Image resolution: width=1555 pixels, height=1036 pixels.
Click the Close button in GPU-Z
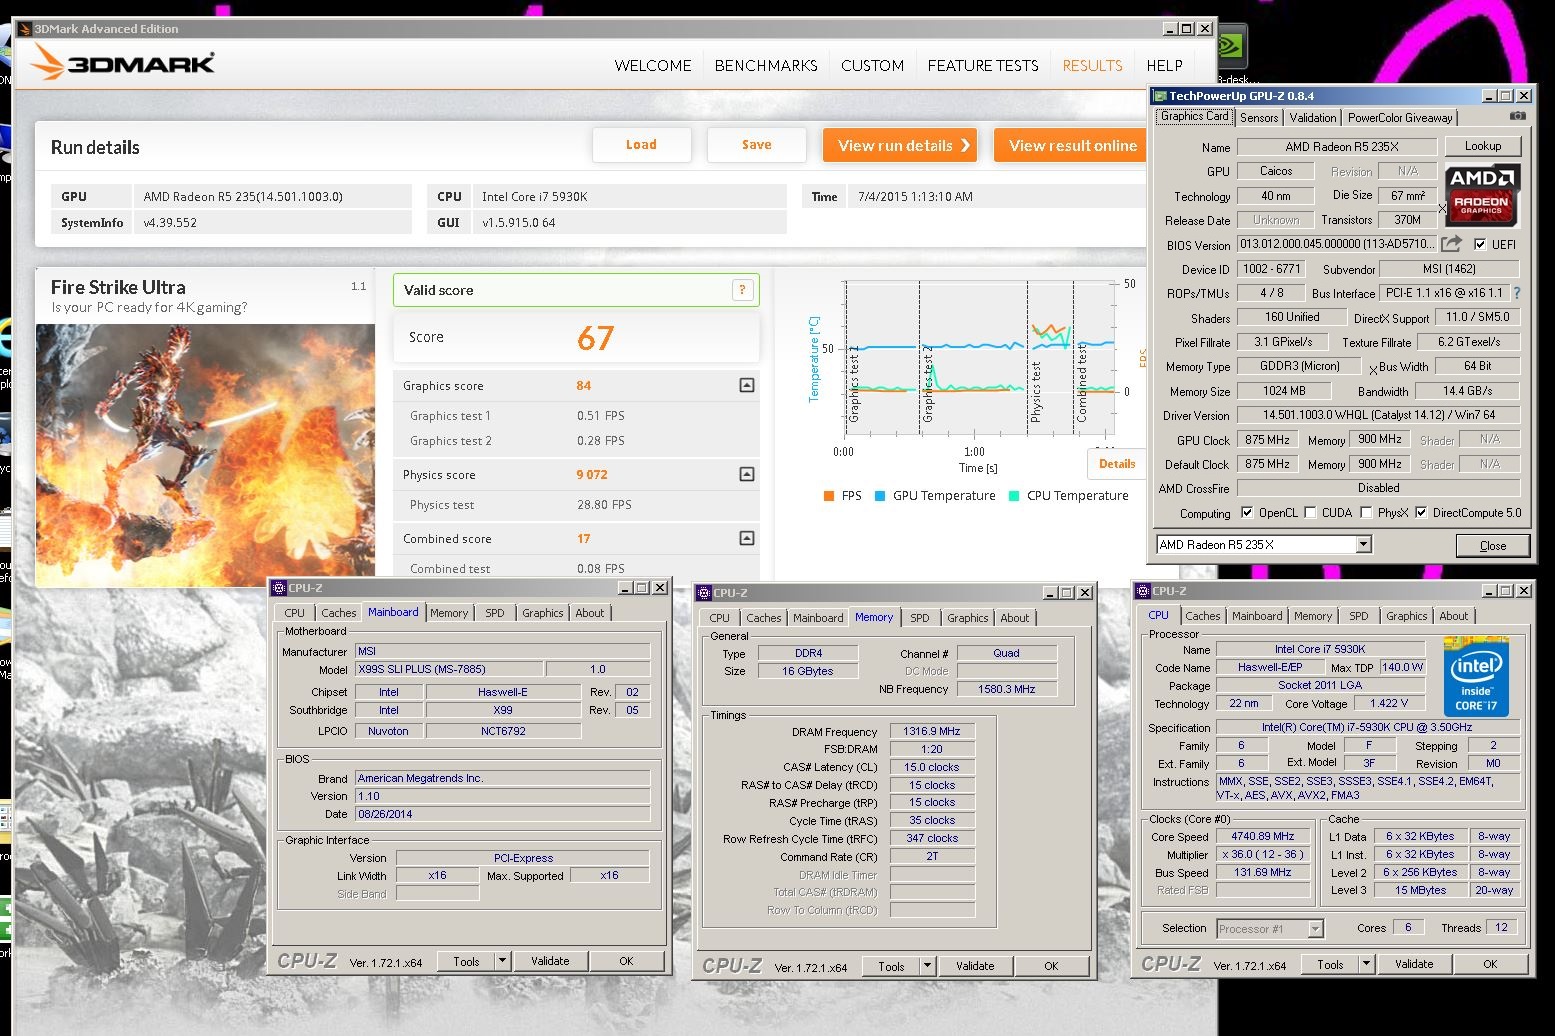pos(1492,545)
